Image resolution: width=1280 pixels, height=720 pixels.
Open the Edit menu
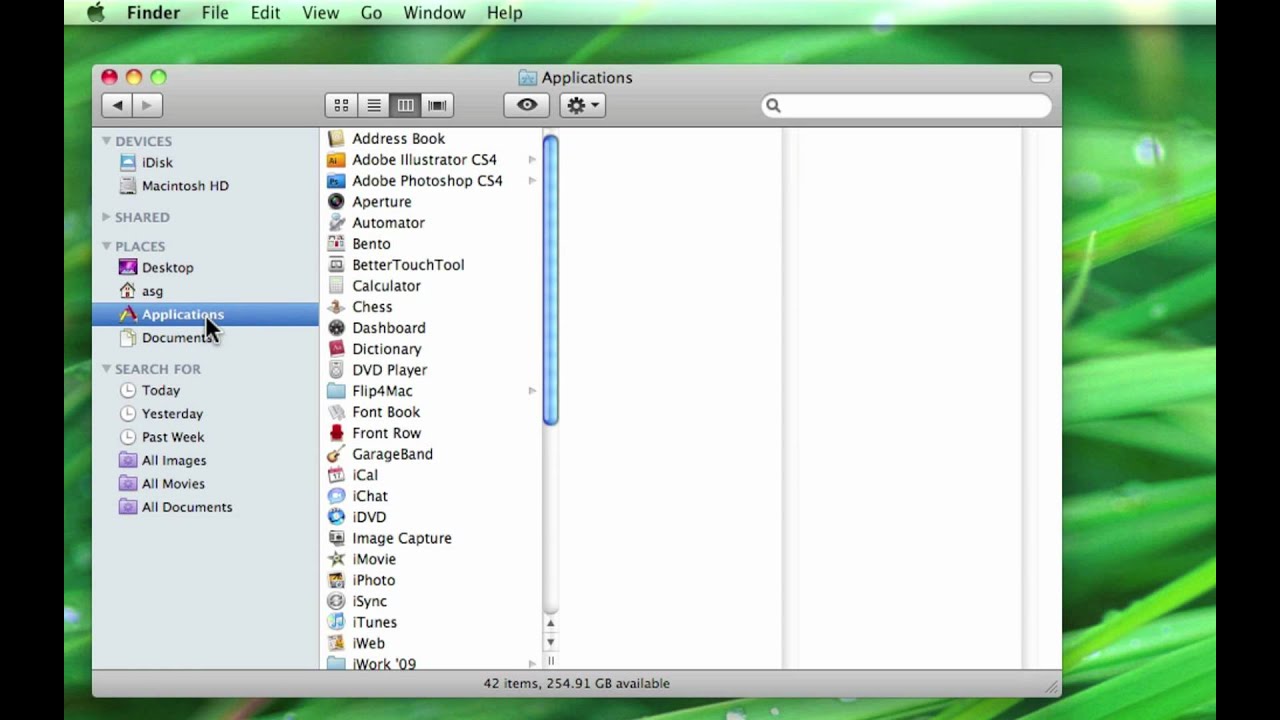(265, 13)
